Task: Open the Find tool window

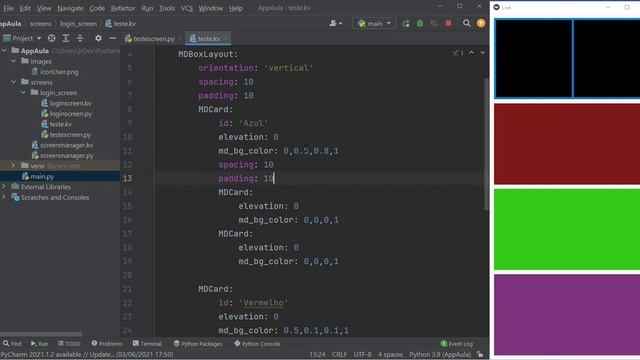Action: (x=12, y=344)
